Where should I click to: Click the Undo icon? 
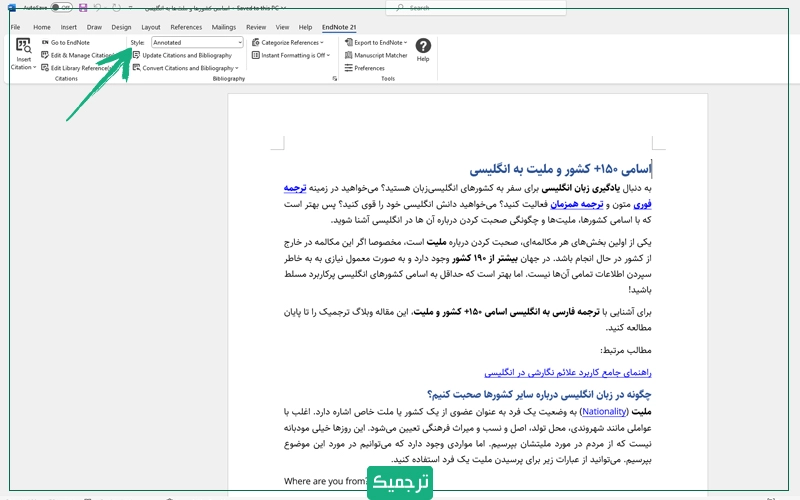tap(97, 8)
